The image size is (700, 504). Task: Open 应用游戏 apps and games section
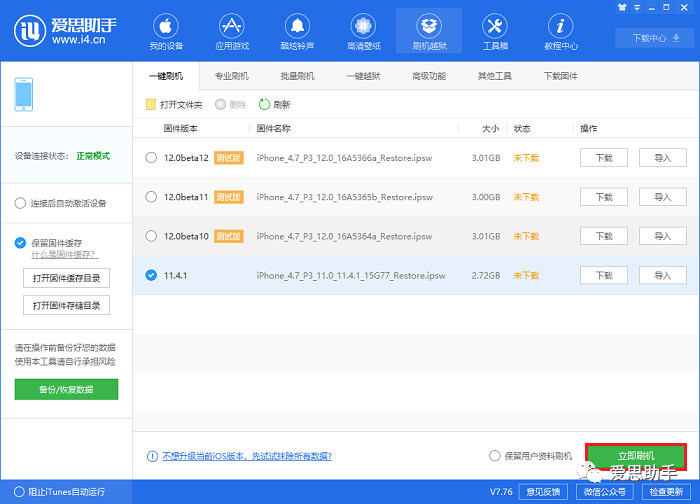(232, 32)
